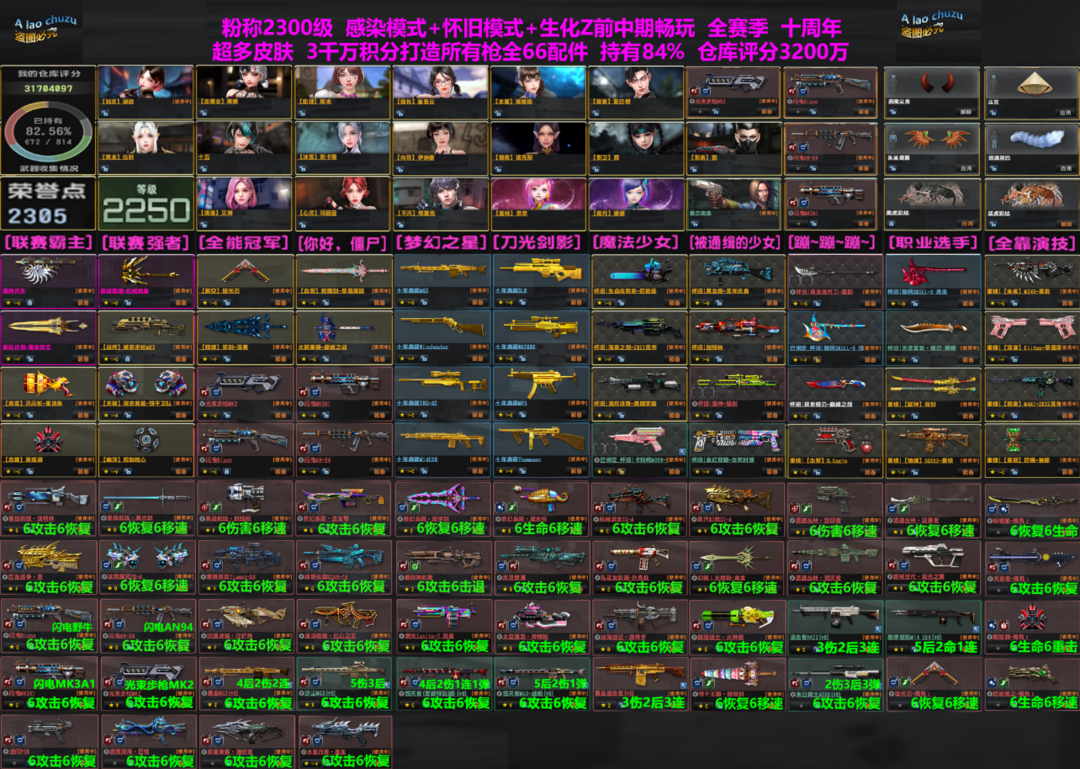
Task: Select the gold 十年典藏 Winchester shotgun
Action: (x=442, y=338)
